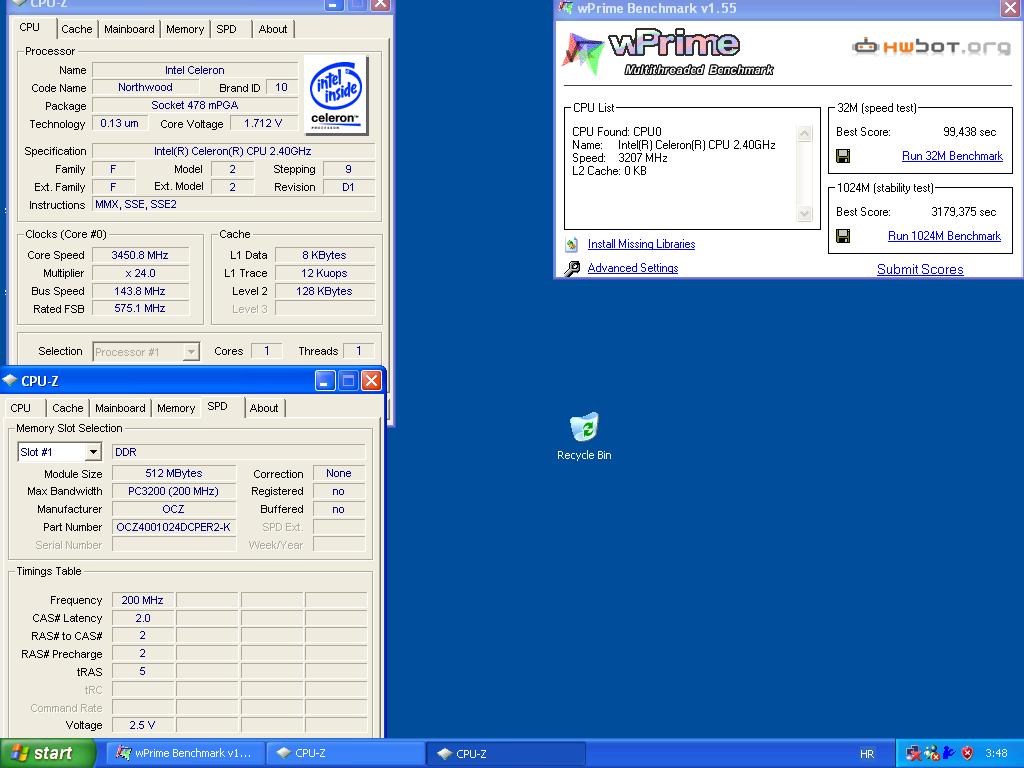The height and width of the screenshot is (768, 1024).
Task: Click the Advanced Settings wrench icon
Action: pyautogui.click(x=572, y=268)
